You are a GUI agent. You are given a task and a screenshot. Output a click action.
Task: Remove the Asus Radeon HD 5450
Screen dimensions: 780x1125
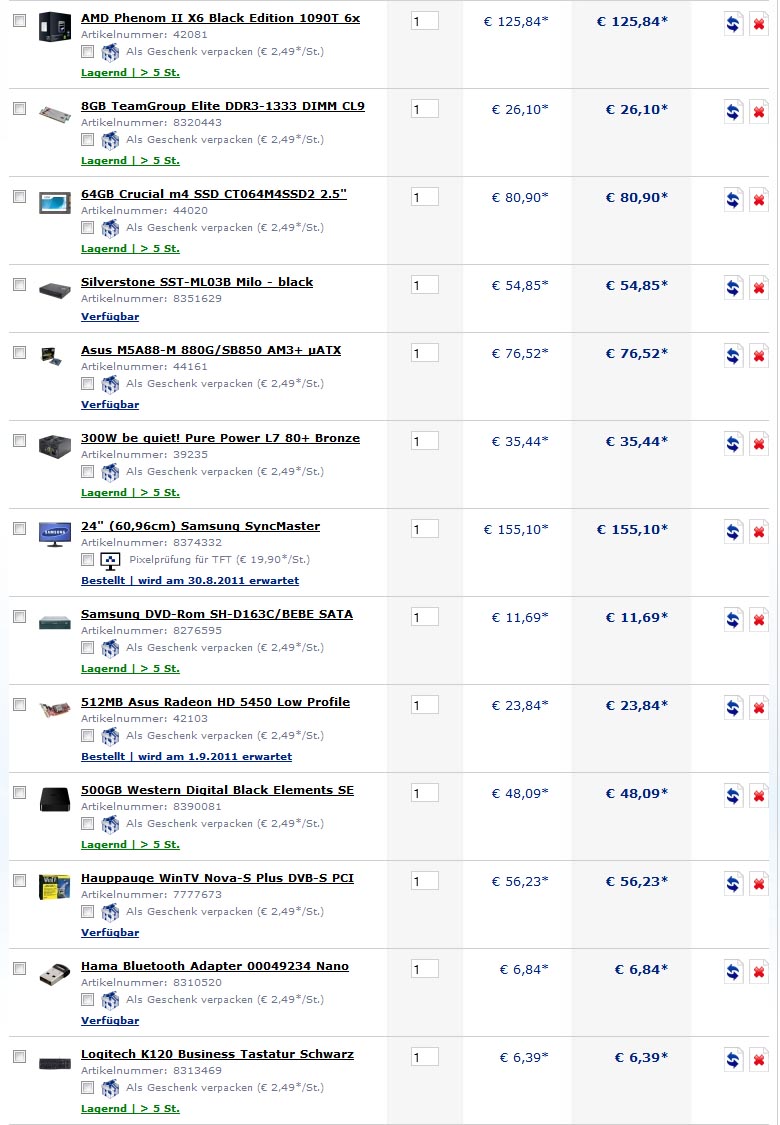click(758, 708)
